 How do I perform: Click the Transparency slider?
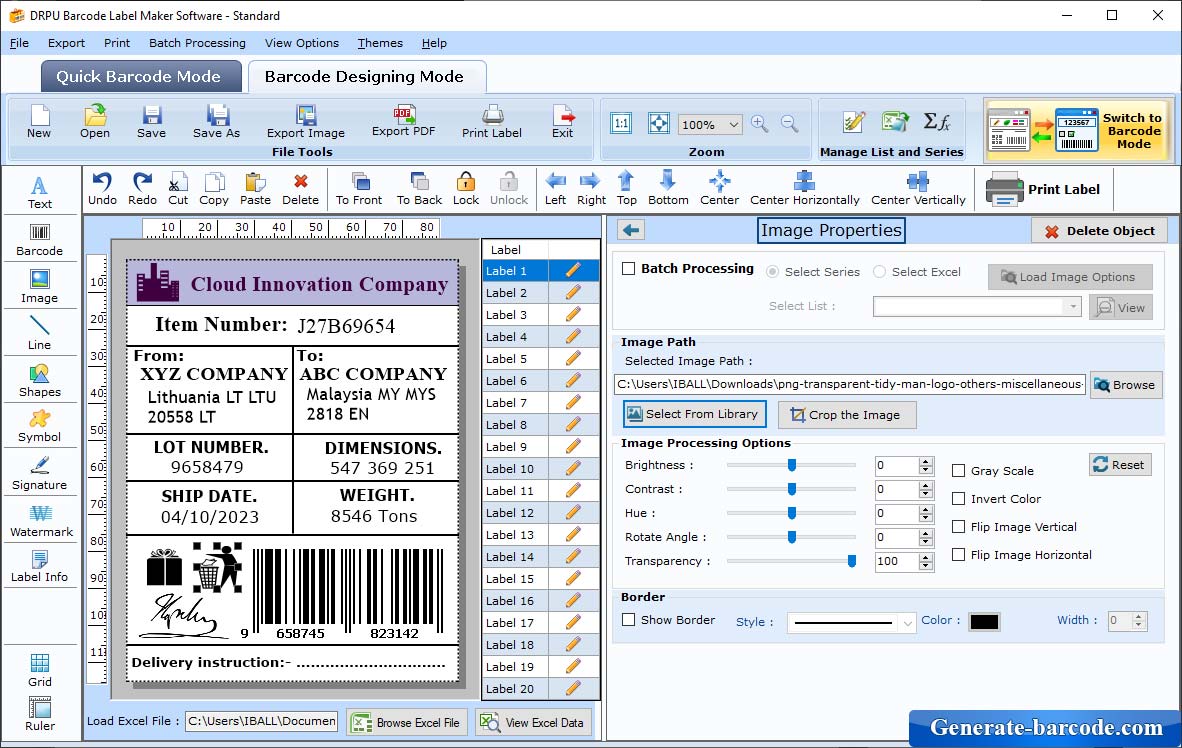(x=791, y=561)
